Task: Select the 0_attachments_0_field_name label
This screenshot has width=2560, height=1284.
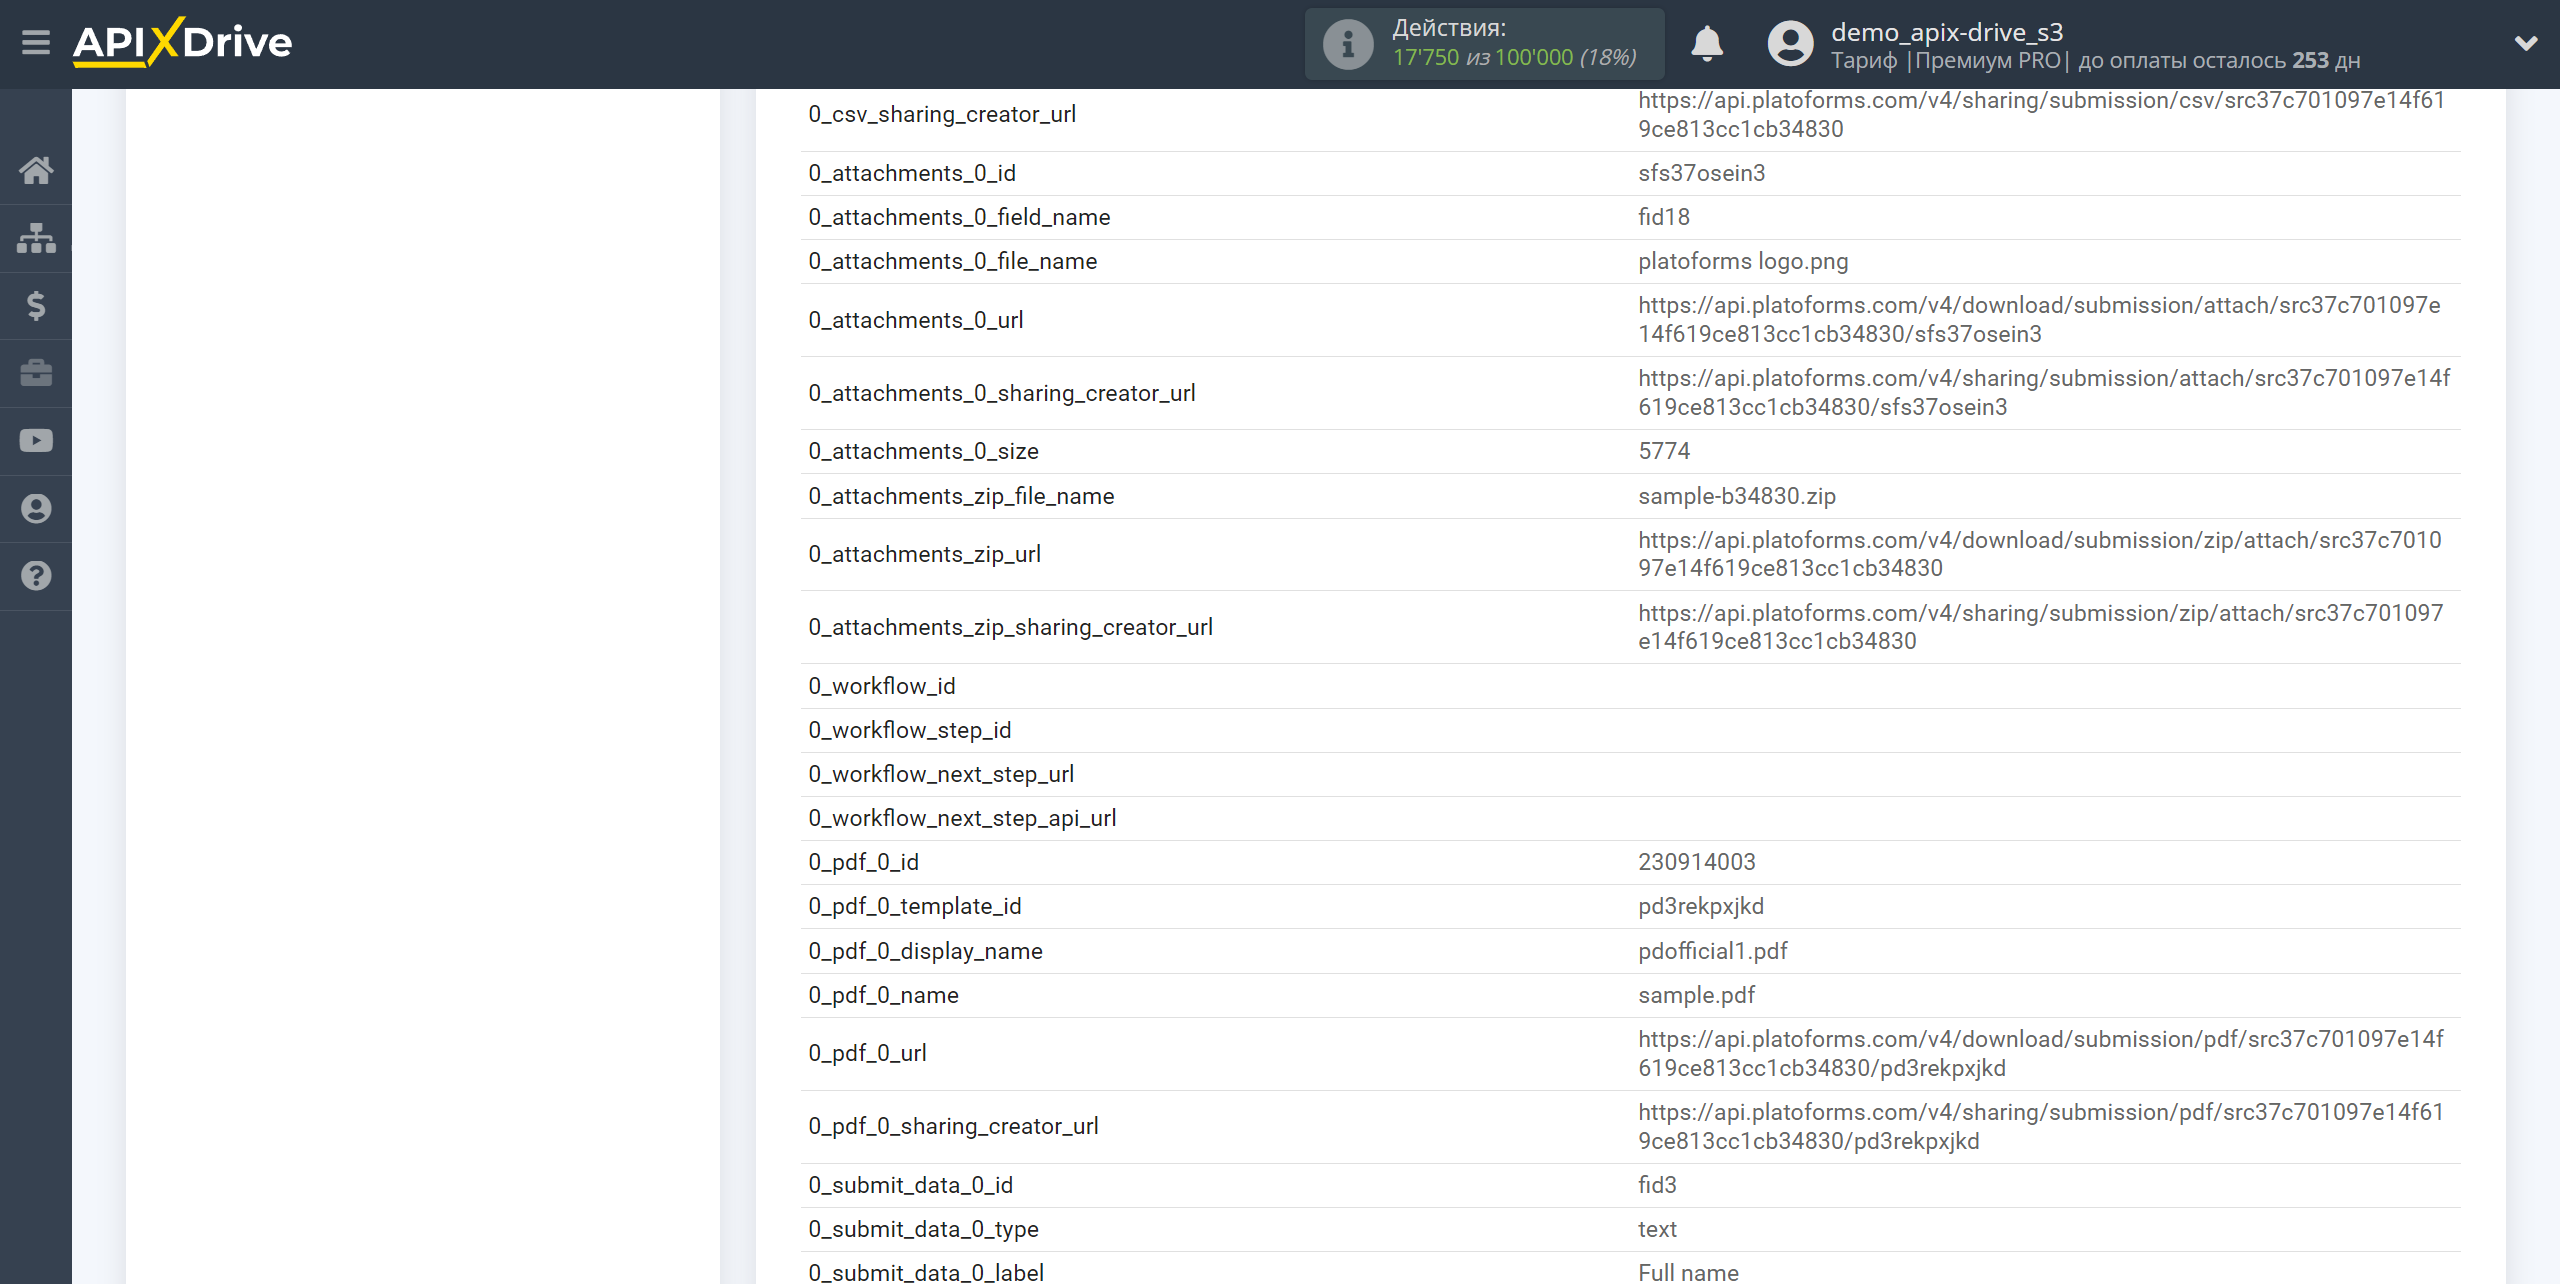Action: point(959,217)
